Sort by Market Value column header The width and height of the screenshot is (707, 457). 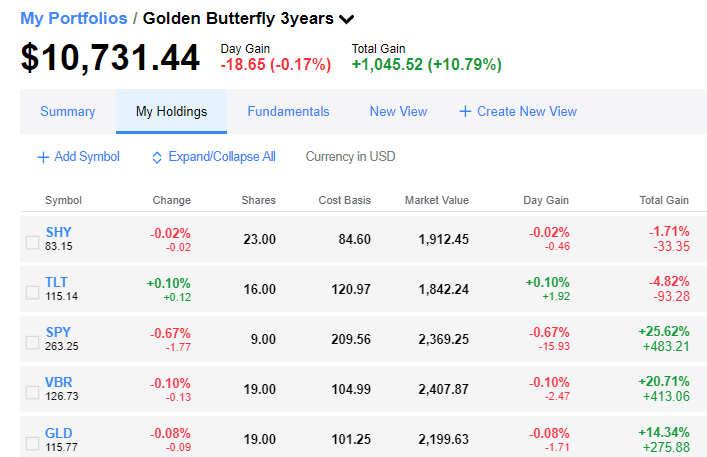click(436, 200)
